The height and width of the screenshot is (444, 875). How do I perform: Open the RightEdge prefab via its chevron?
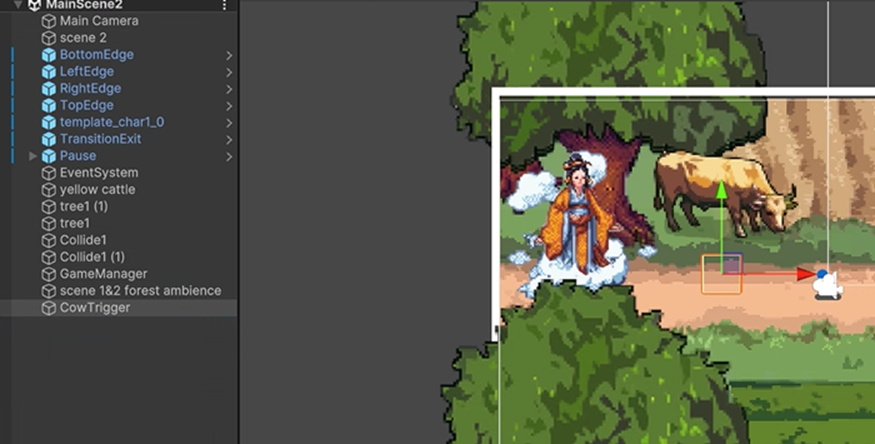(229, 89)
